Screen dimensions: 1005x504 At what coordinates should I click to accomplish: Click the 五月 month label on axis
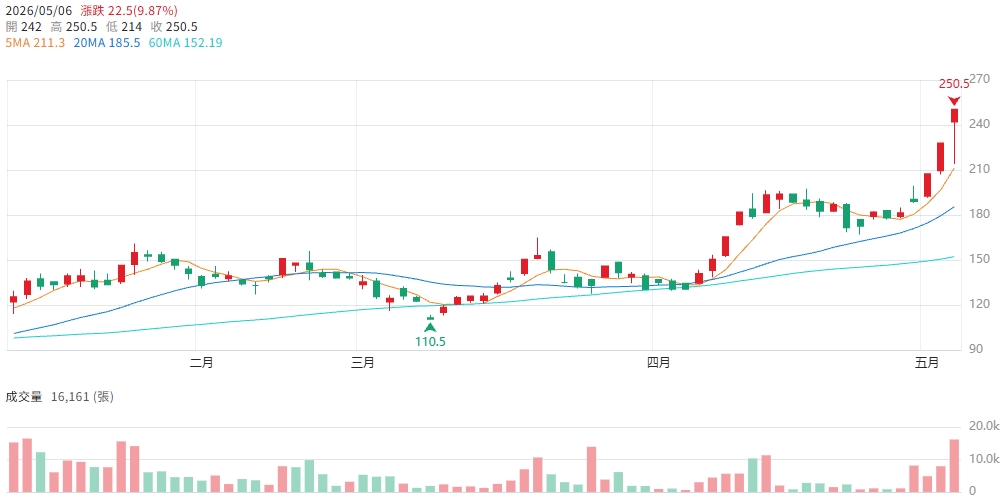927,364
